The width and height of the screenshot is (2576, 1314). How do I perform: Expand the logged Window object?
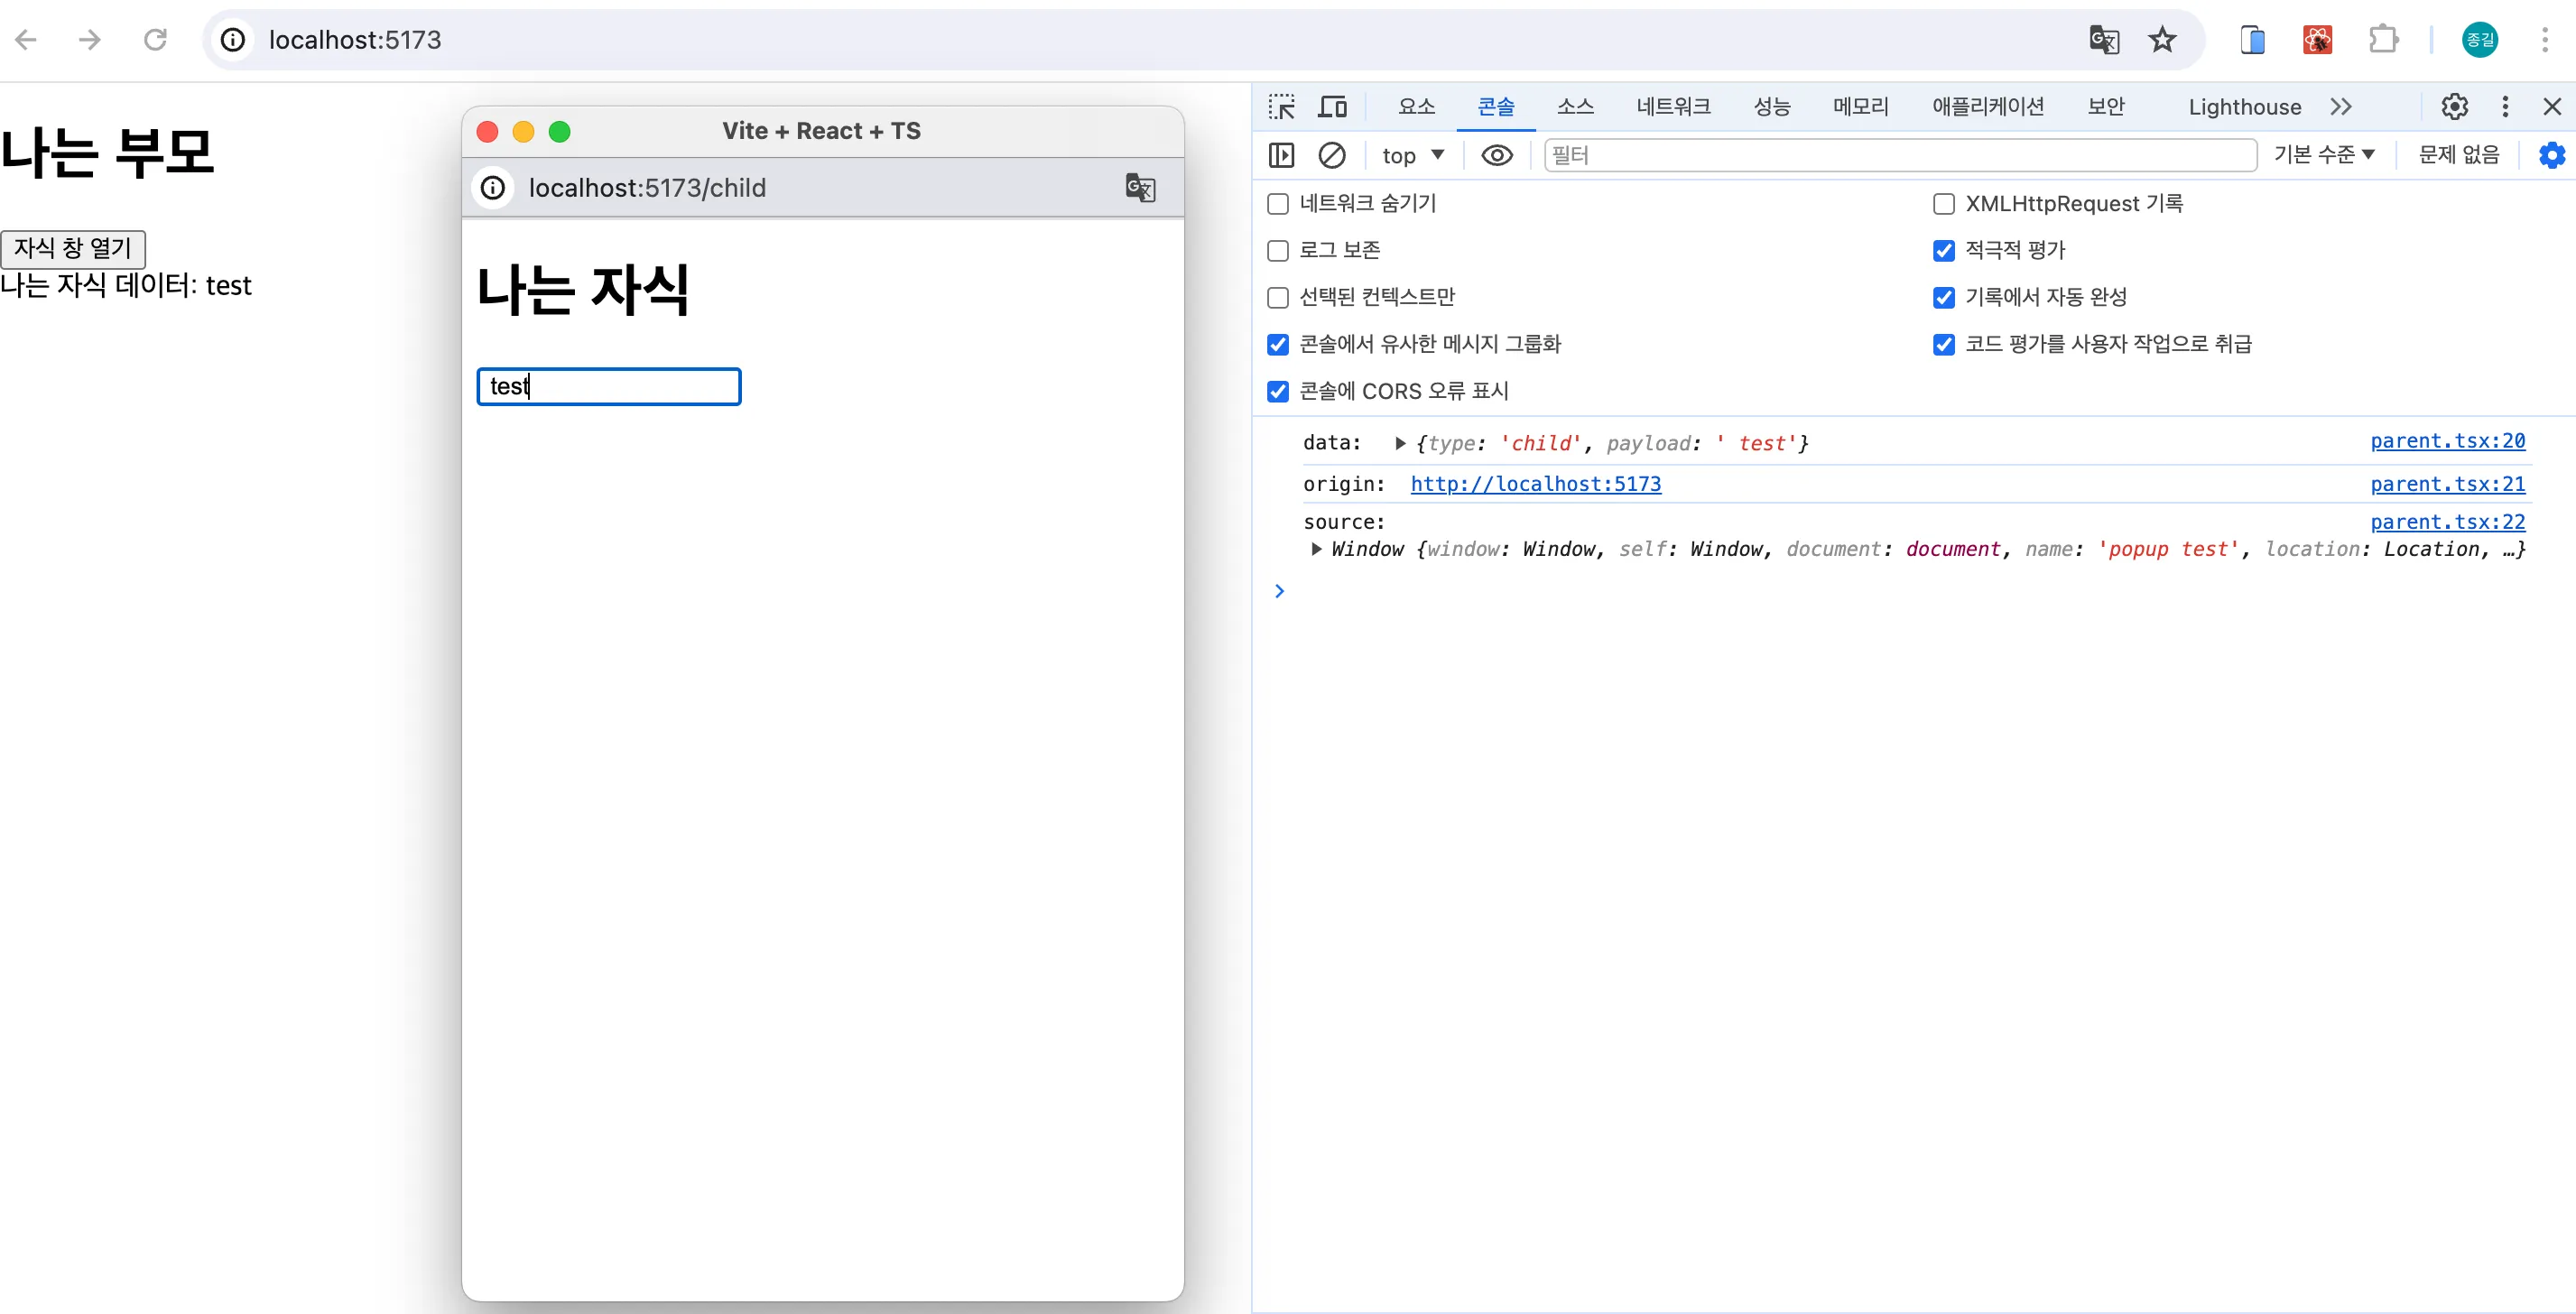click(1316, 549)
